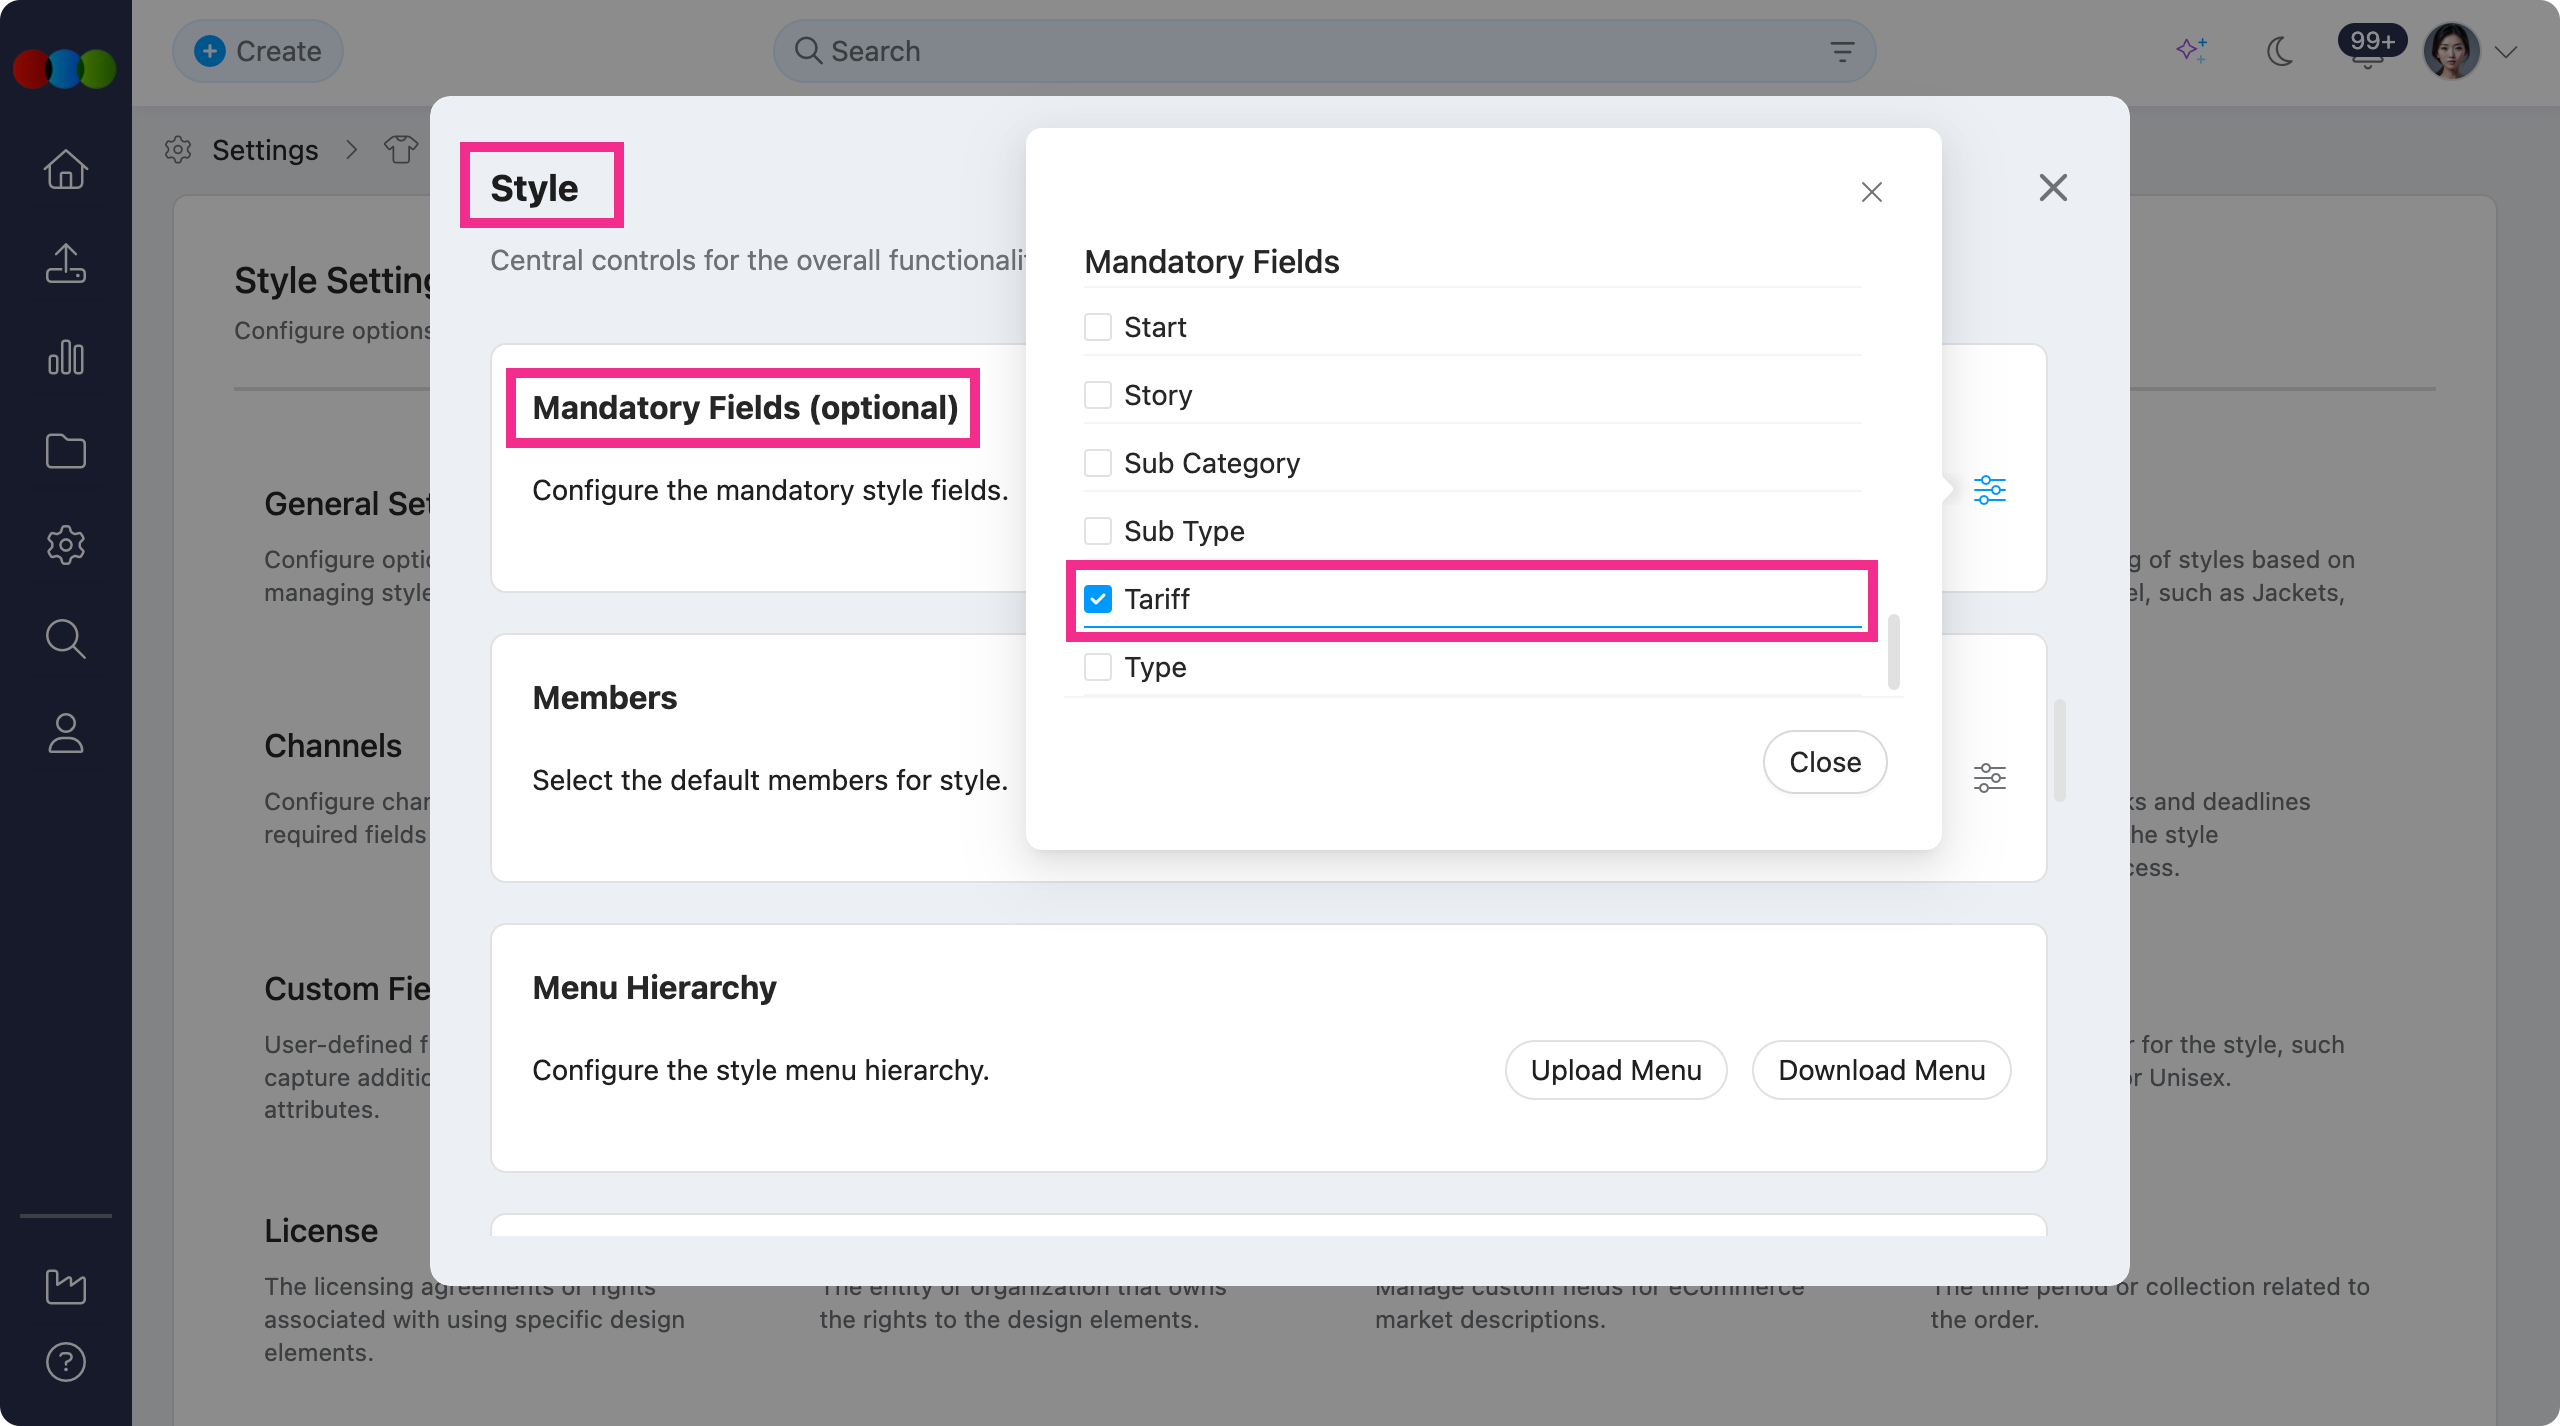The height and width of the screenshot is (1426, 2560).
Task: Open the bar chart analytics icon
Action: [x=66, y=357]
